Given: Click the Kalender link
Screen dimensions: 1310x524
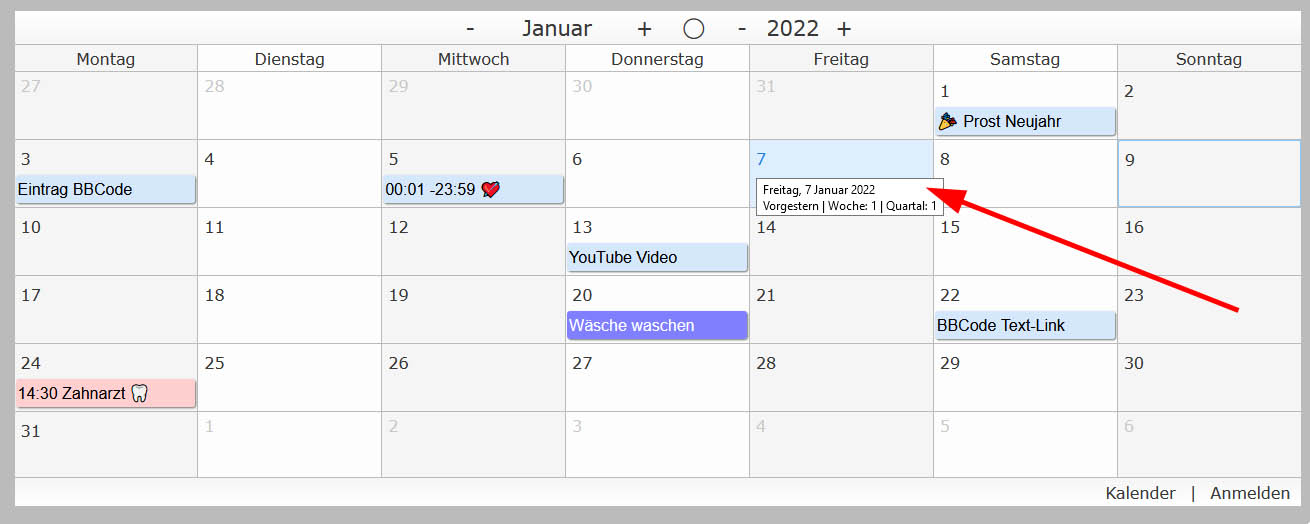Looking at the screenshot, I should (1140, 493).
